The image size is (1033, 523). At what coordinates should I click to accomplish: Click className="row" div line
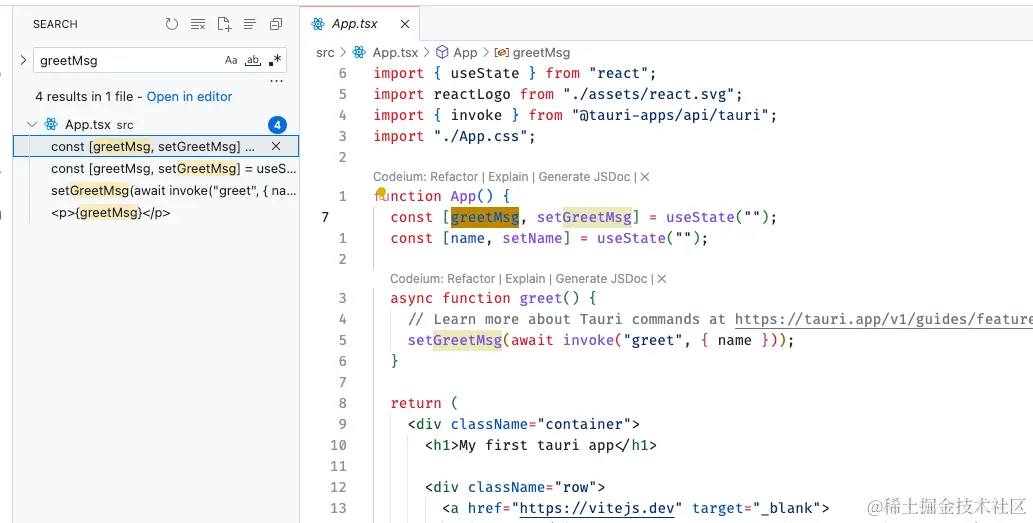tap(515, 487)
